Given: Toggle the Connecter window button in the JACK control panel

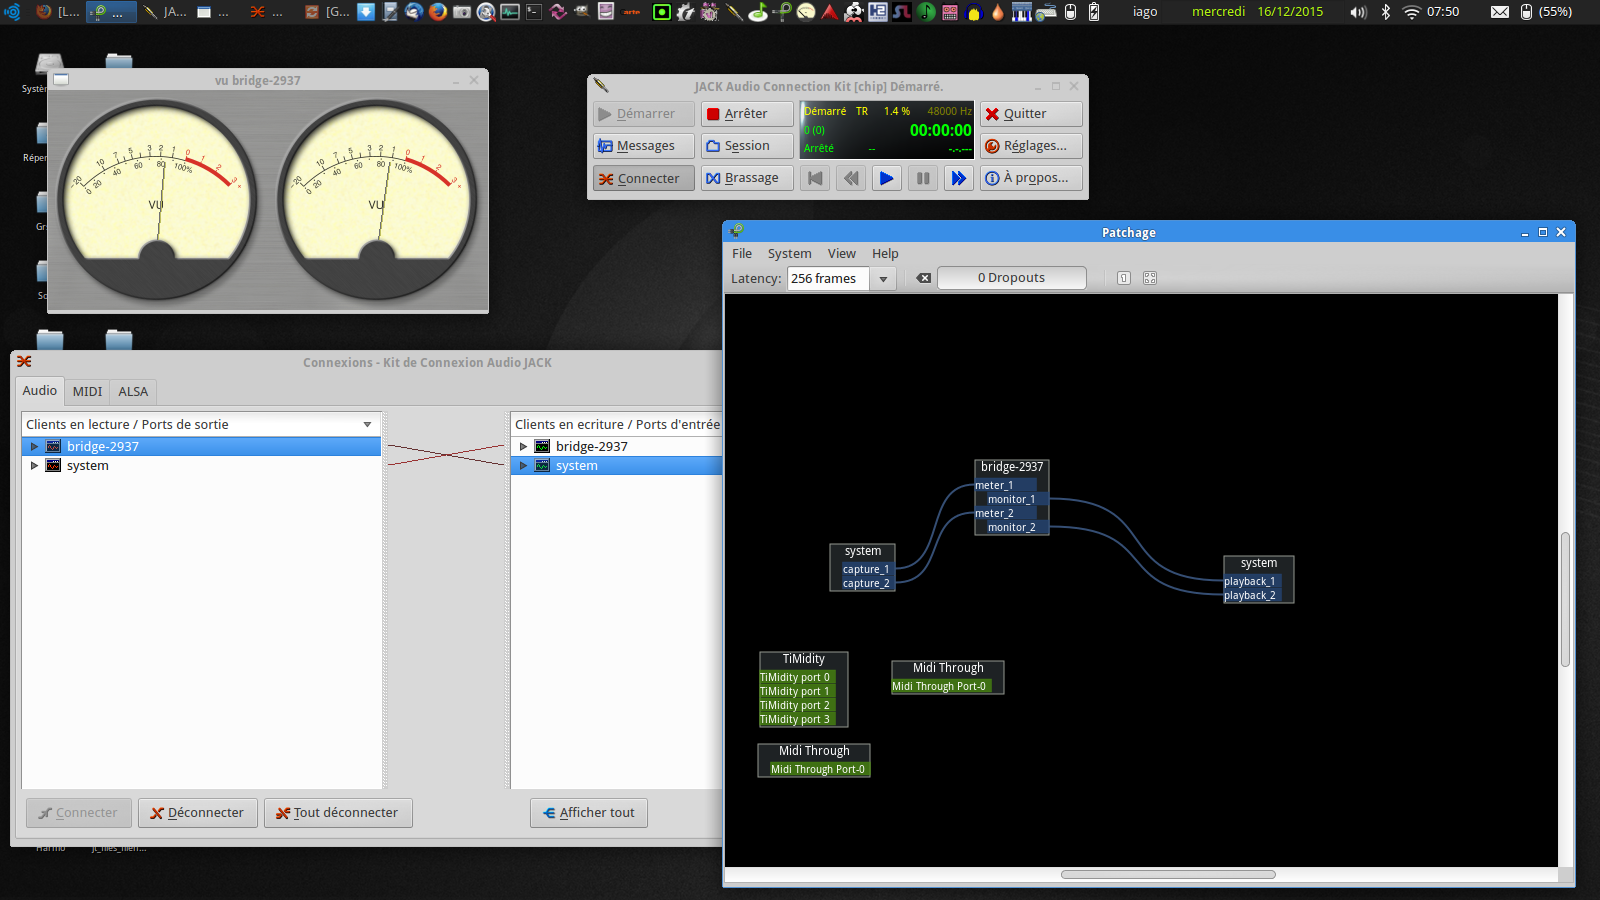Looking at the screenshot, I should click(643, 178).
